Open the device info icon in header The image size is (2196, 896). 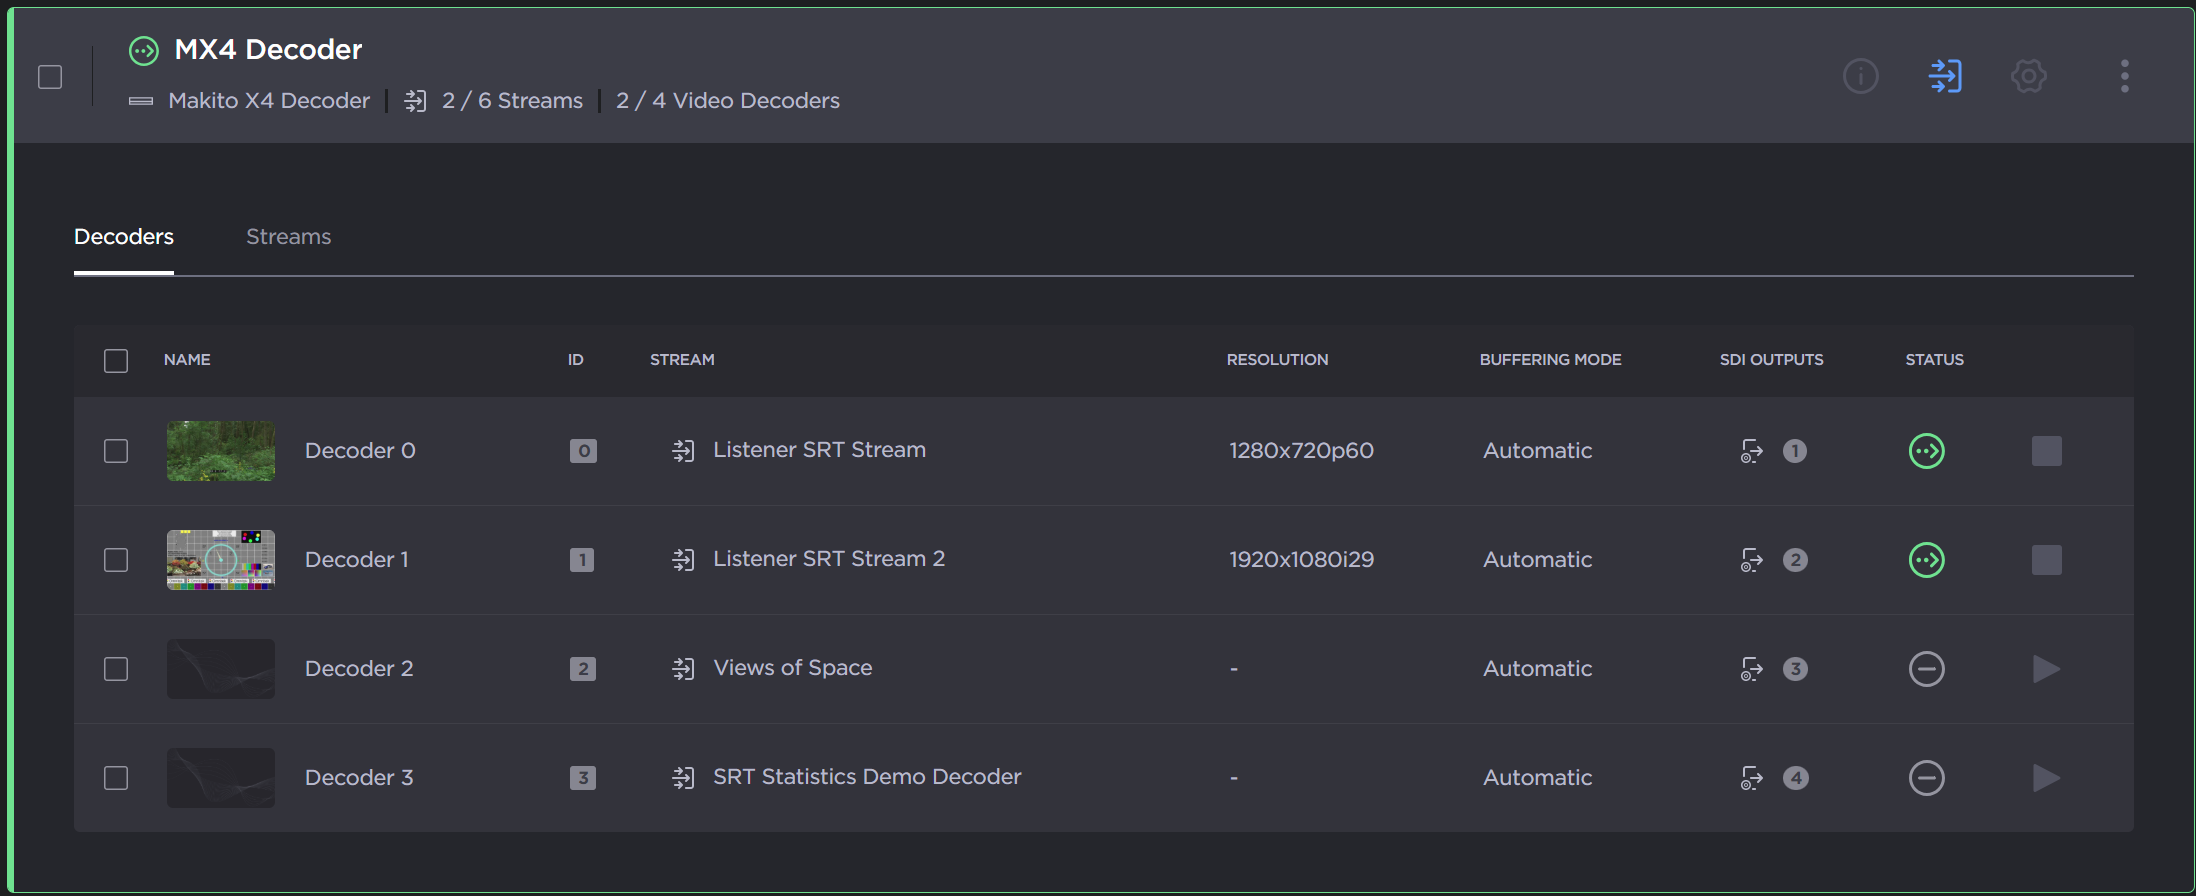click(x=1860, y=76)
